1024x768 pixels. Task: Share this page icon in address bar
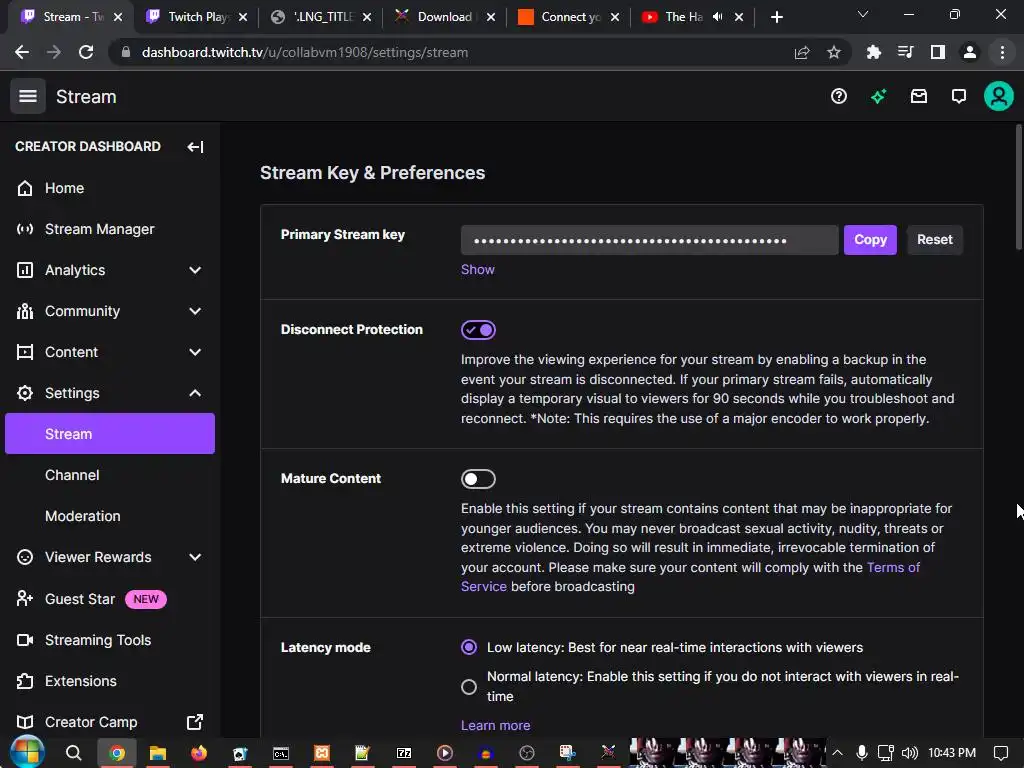[x=802, y=52]
